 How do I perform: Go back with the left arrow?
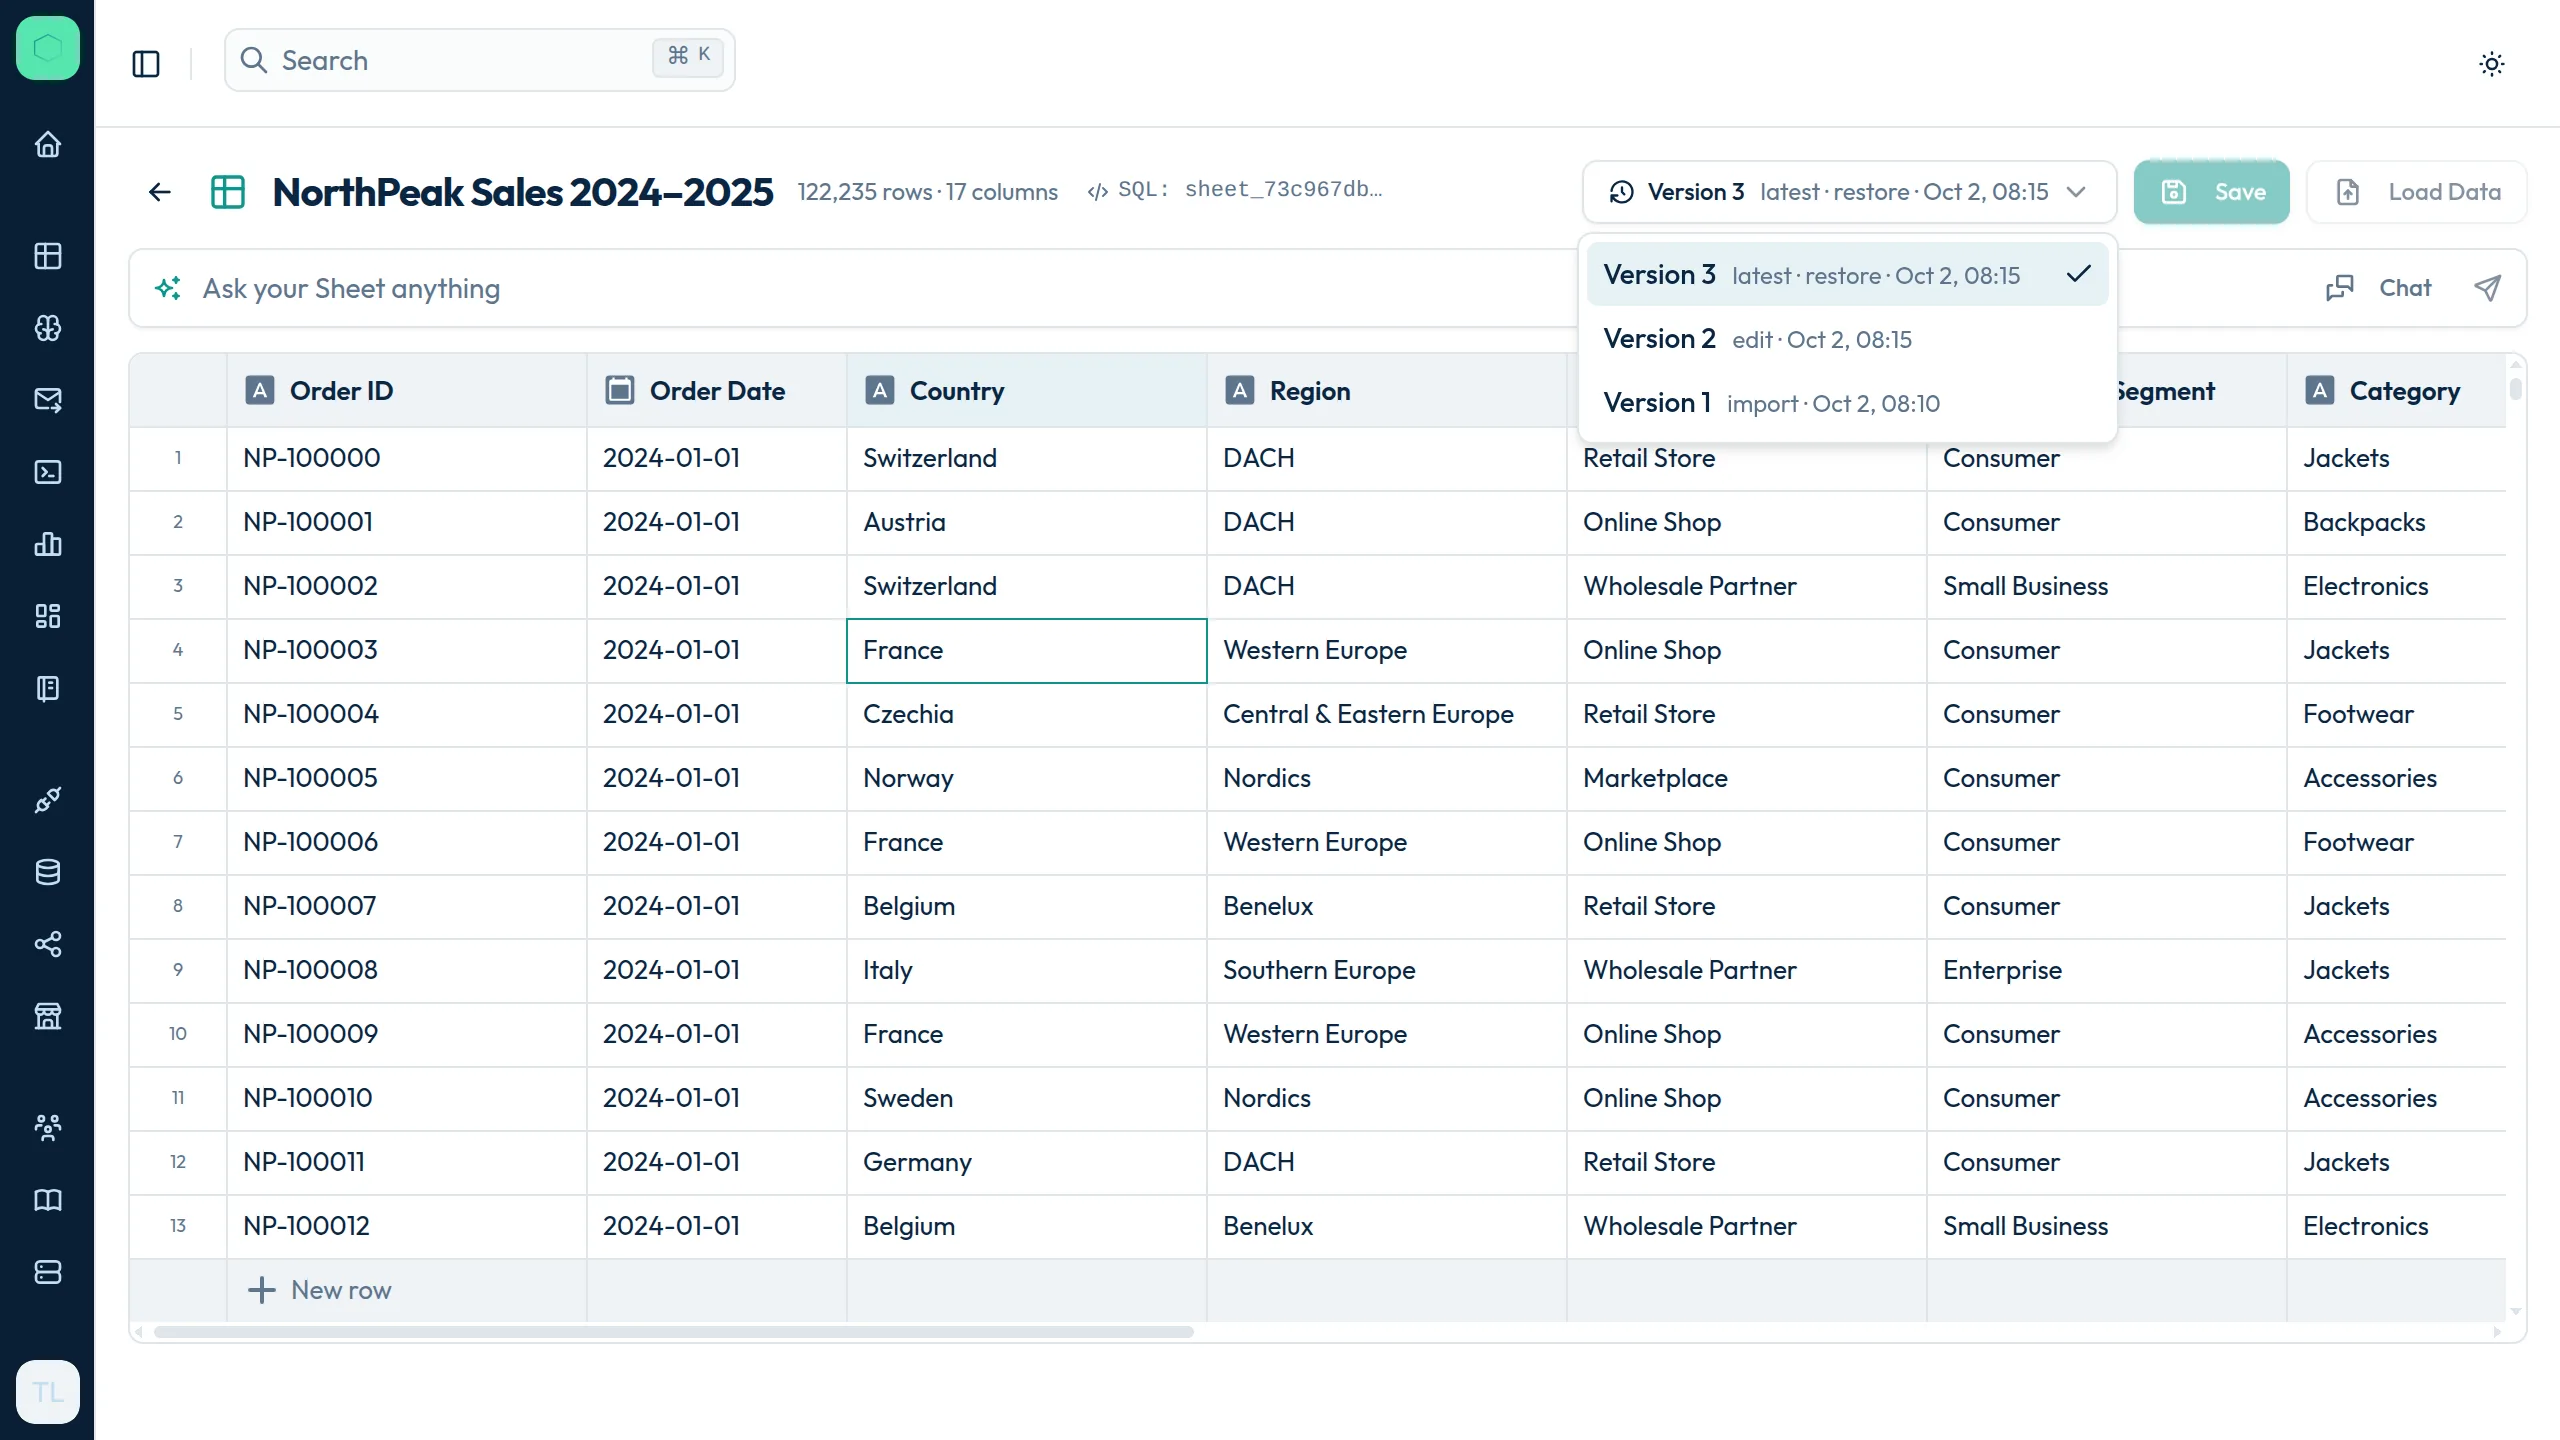click(x=160, y=192)
